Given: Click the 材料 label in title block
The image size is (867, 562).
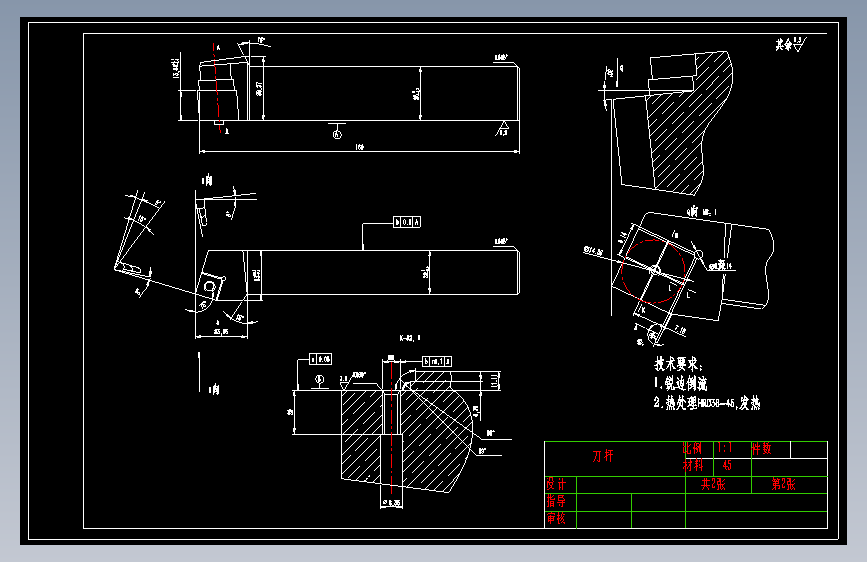Looking at the screenshot, I should pyautogui.click(x=693, y=466).
